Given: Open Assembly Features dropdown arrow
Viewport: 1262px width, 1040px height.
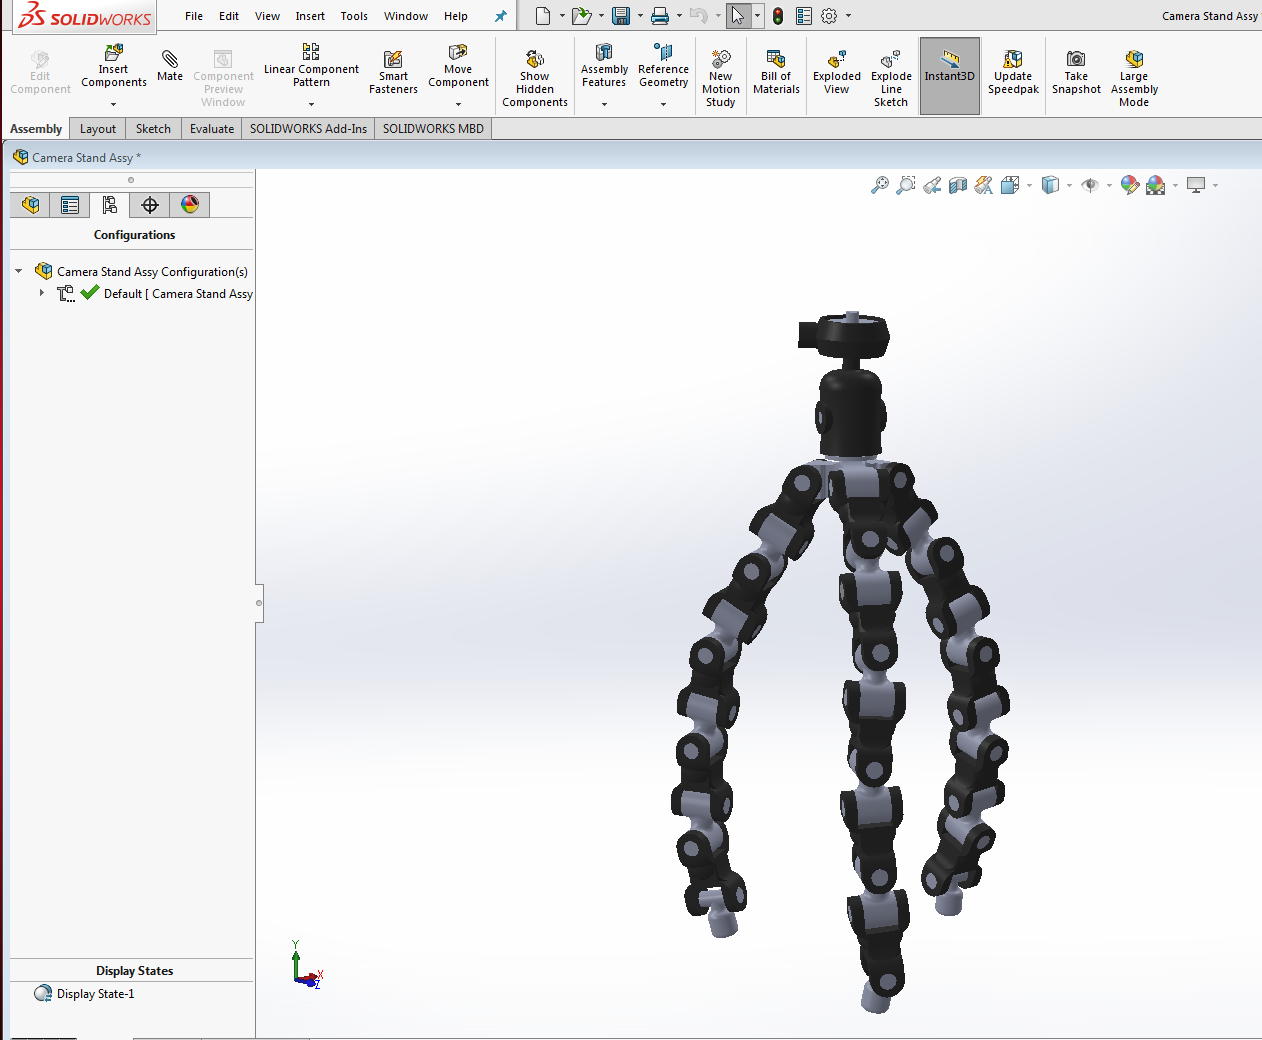Looking at the screenshot, I should click(x=604, y=104).
